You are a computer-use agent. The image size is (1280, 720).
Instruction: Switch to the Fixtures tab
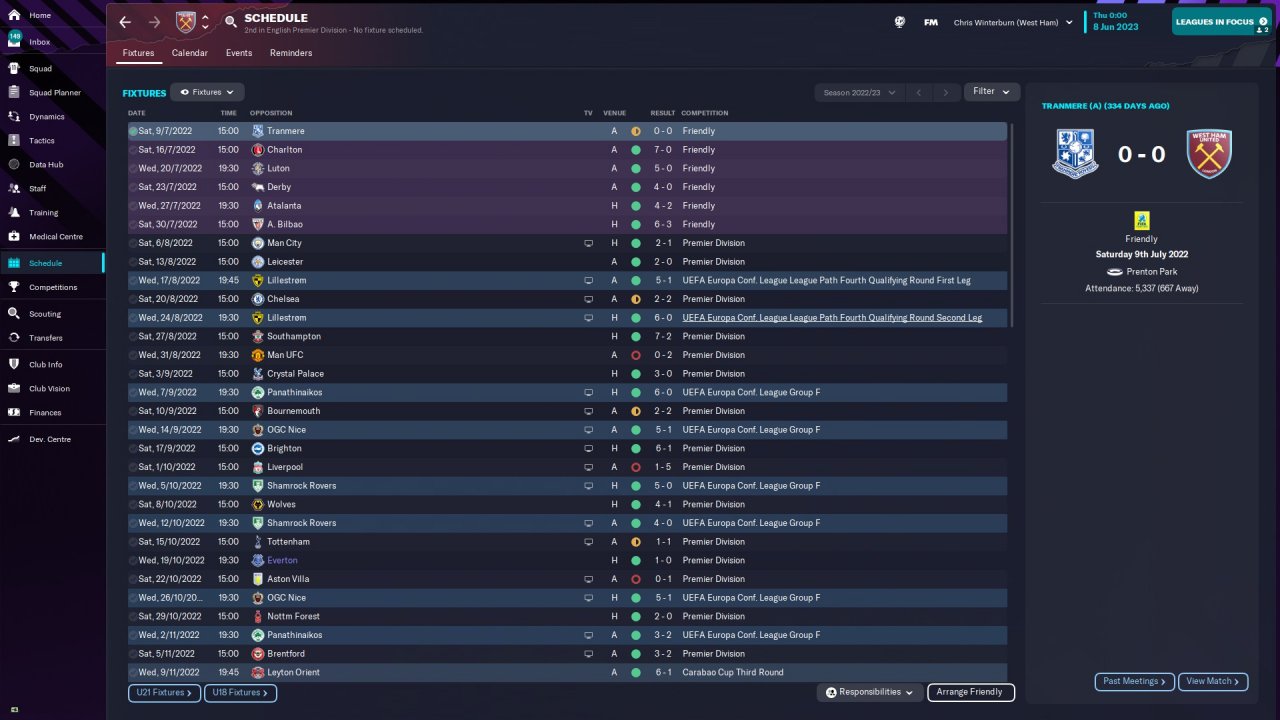click(x=138, y=53)
